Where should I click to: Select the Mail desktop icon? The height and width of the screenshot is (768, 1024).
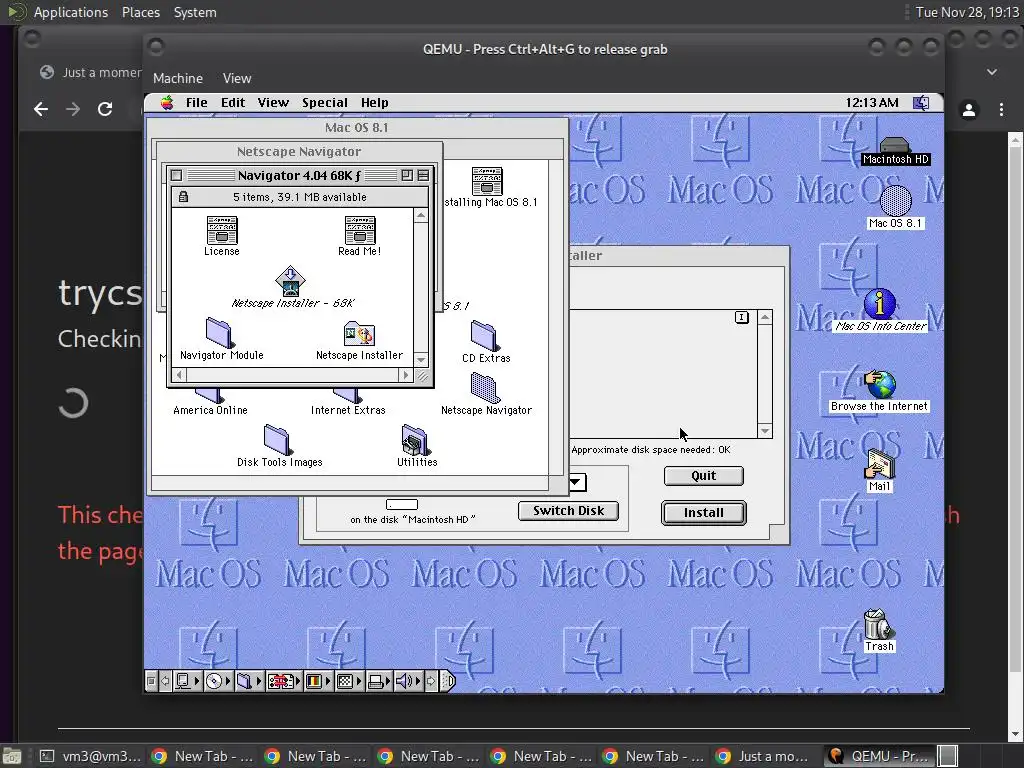[879, 464]
